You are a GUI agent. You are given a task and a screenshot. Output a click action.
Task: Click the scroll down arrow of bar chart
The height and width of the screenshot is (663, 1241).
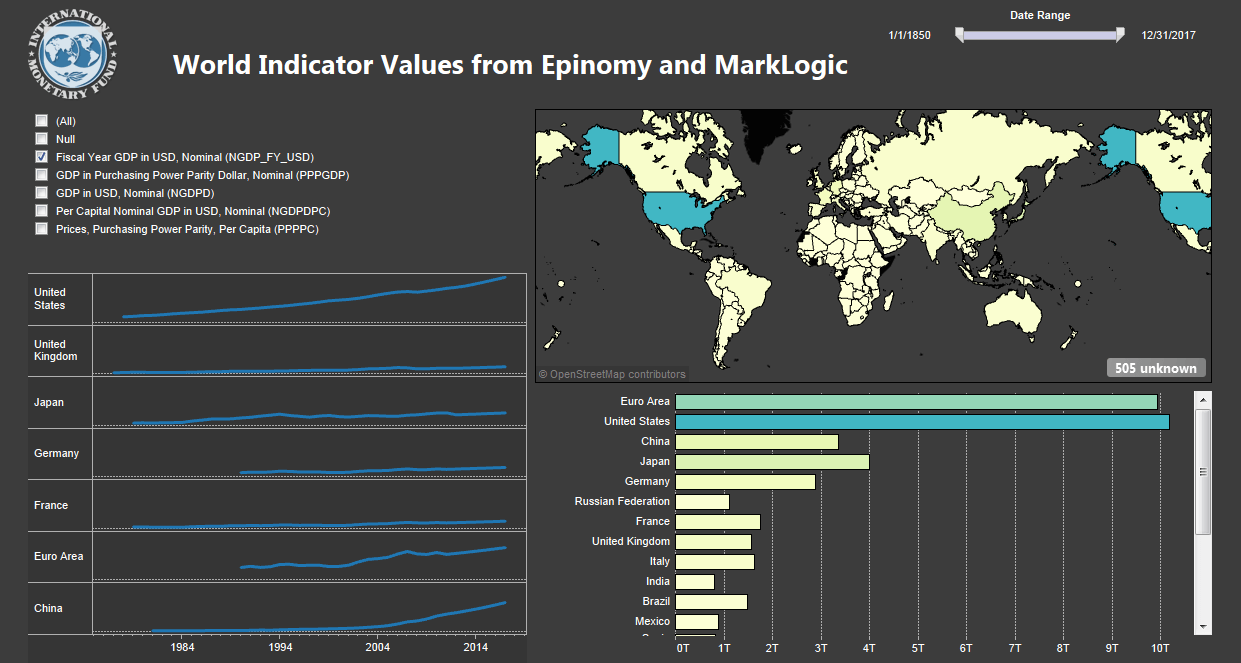[x=1203, y=624]
